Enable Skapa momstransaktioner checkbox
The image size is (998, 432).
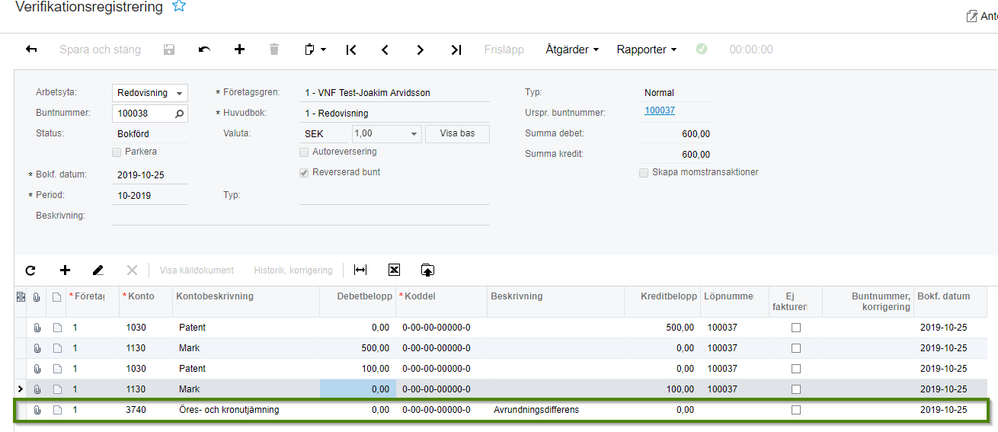click(644, 172)
